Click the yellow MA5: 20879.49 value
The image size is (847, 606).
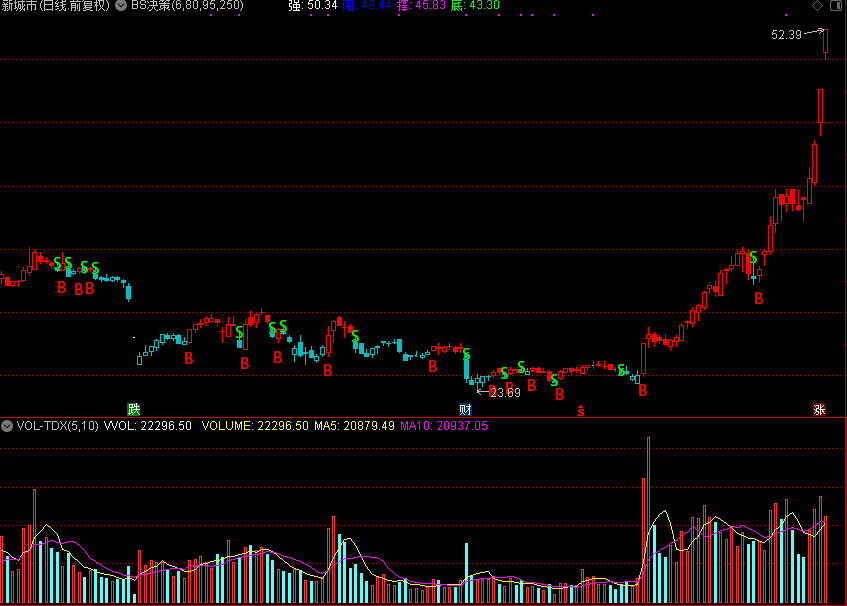coord(354,426)
